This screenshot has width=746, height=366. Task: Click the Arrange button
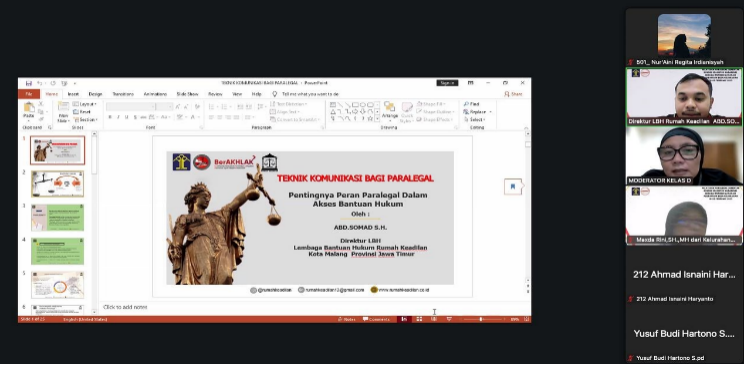pos(390,112)
